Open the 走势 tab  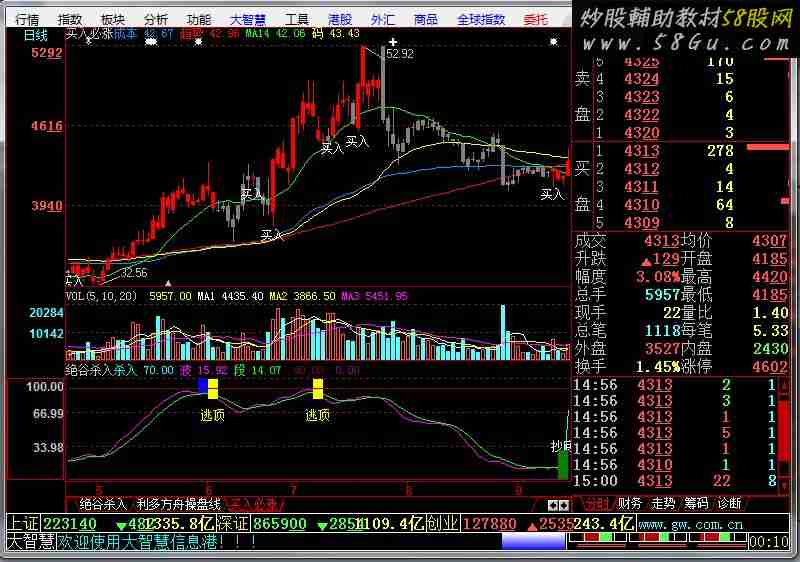coord(663,504)
